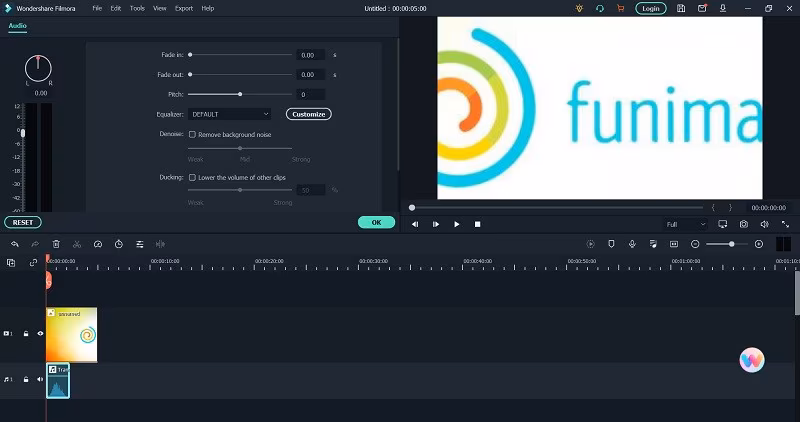Select the Audio tab

tap(17, 26)
